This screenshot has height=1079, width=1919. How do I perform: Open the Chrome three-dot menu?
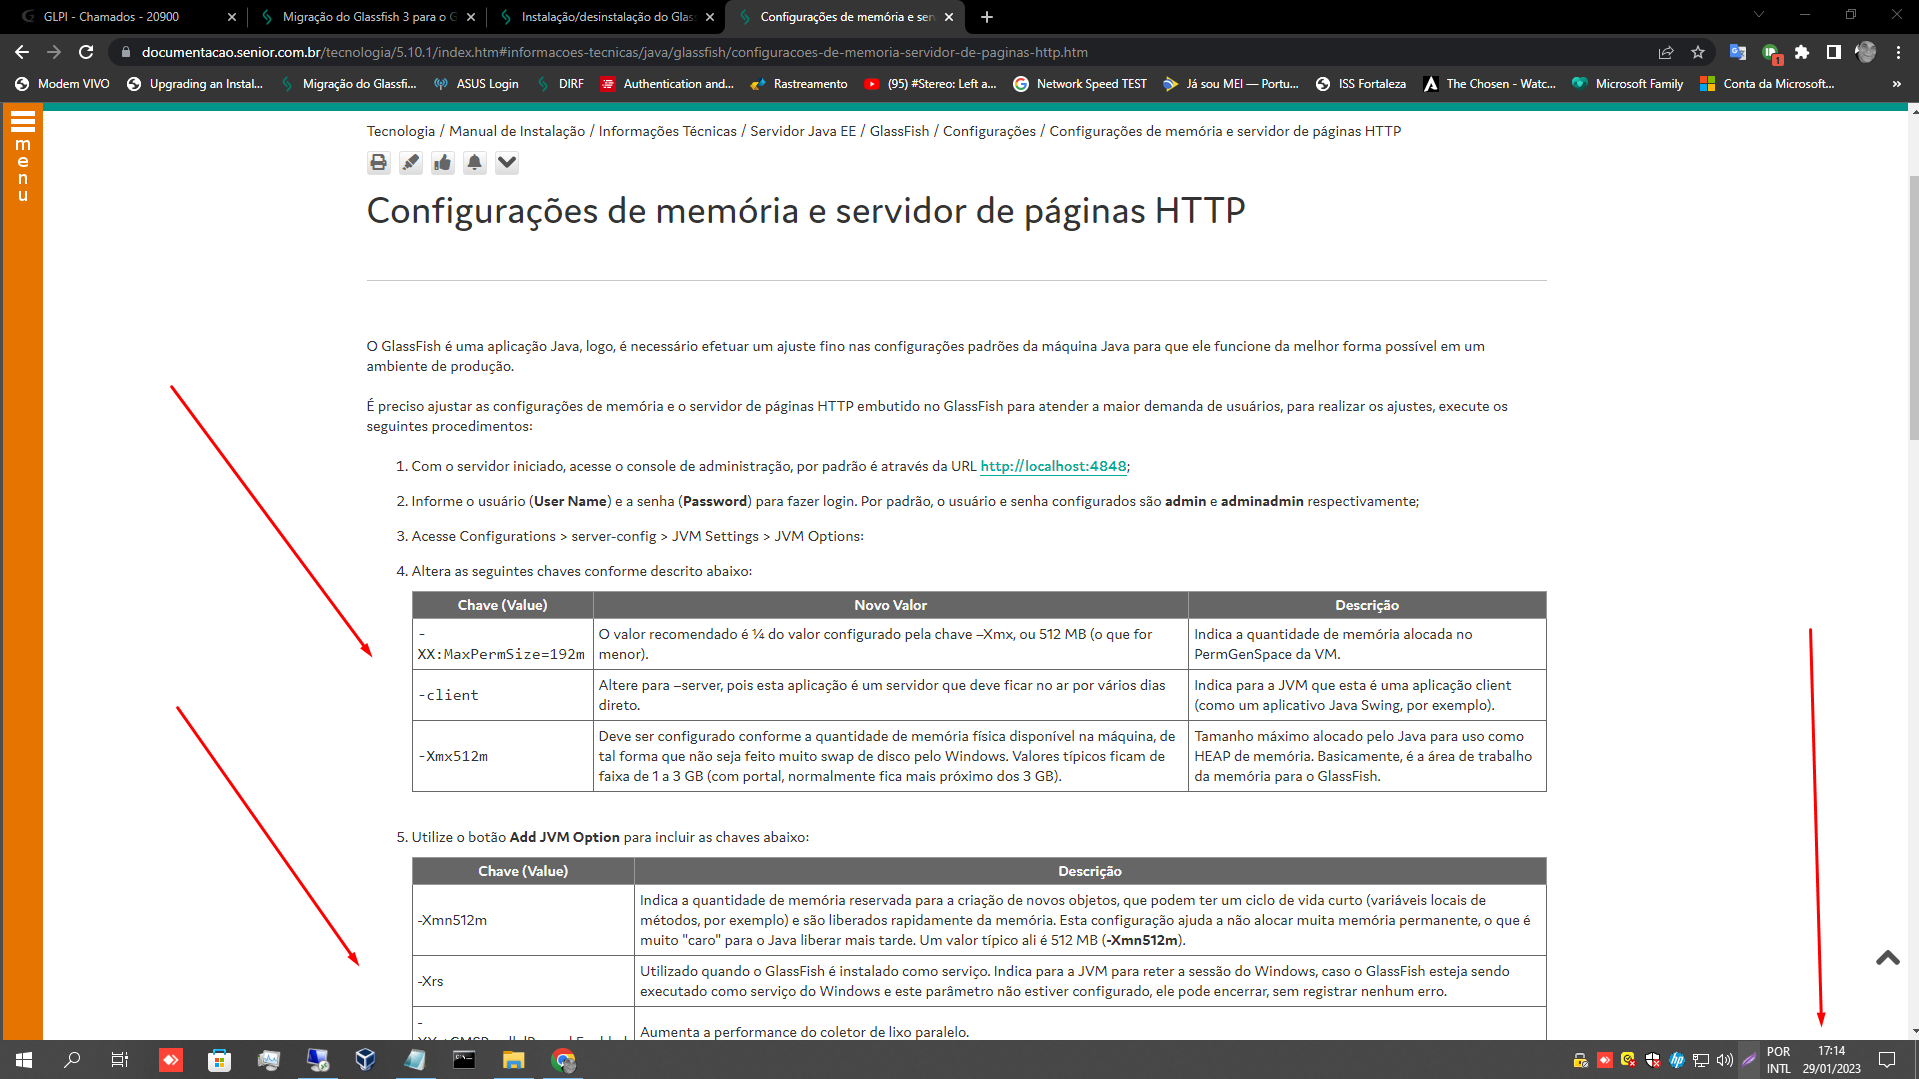1898,52
